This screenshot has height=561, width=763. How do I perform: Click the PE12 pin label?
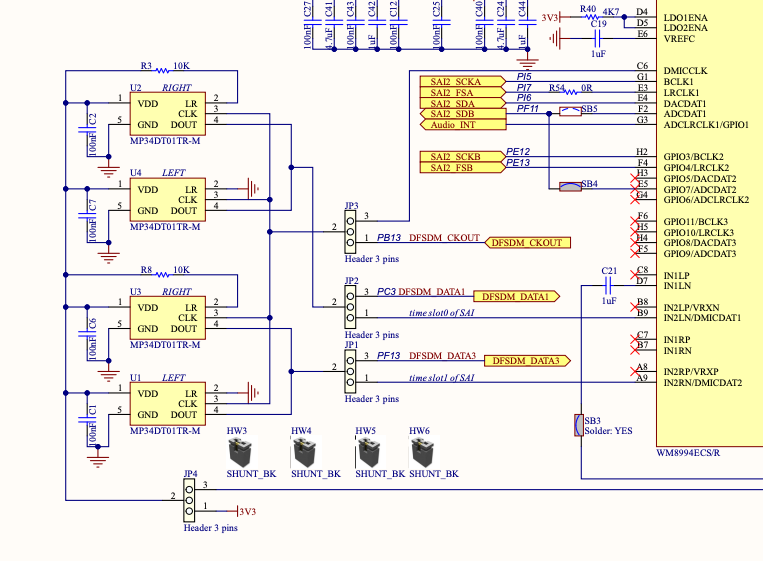pos(518,151)
